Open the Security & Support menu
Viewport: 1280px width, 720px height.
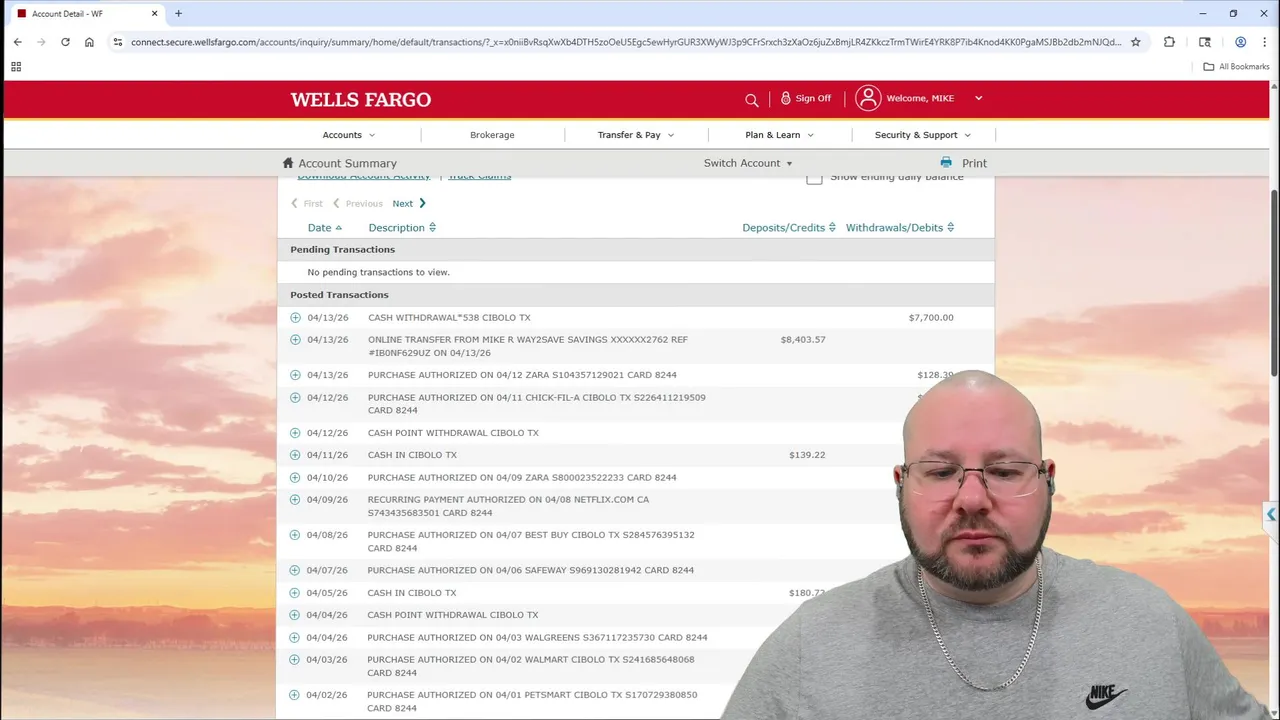click(x=923, y=135)
